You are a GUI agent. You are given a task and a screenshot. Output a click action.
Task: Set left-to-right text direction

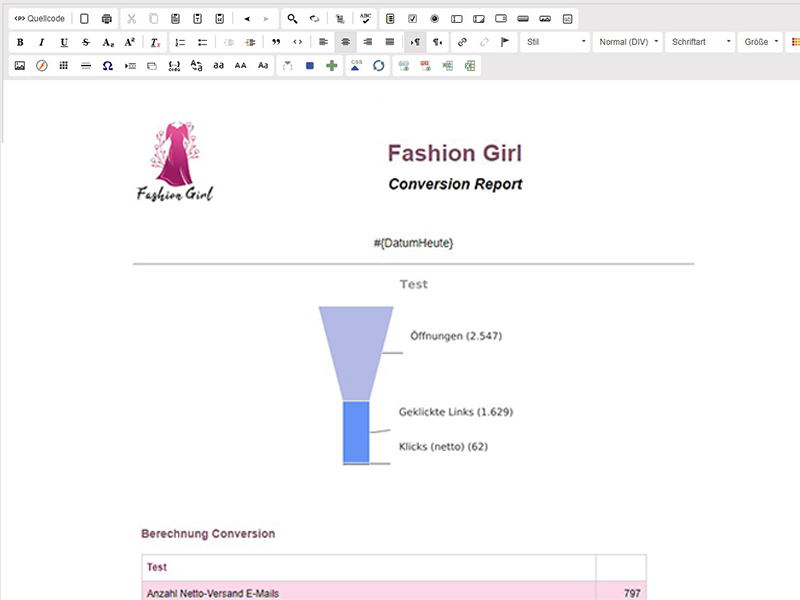click(x=415, y=42)
